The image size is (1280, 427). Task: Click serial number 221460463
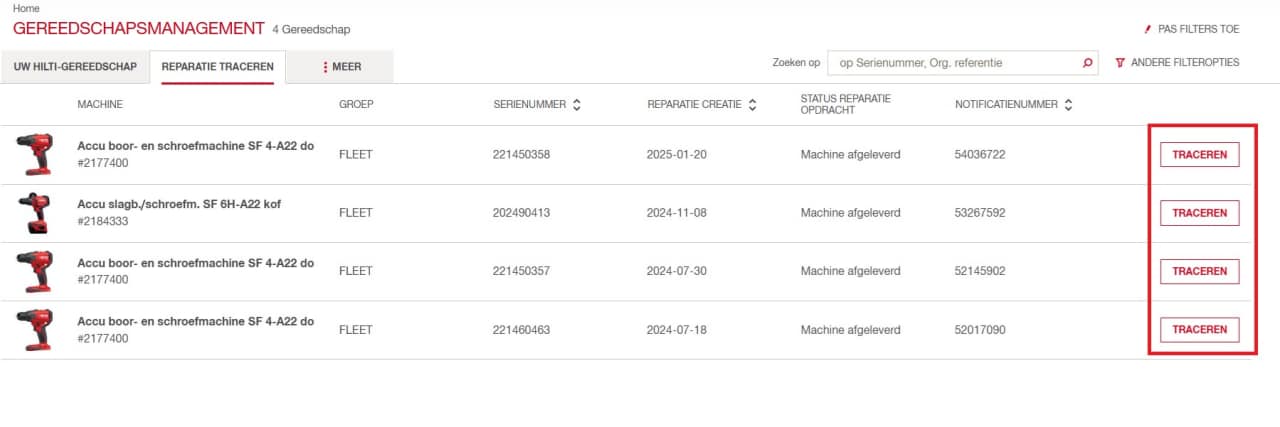(x=522, y=330)
